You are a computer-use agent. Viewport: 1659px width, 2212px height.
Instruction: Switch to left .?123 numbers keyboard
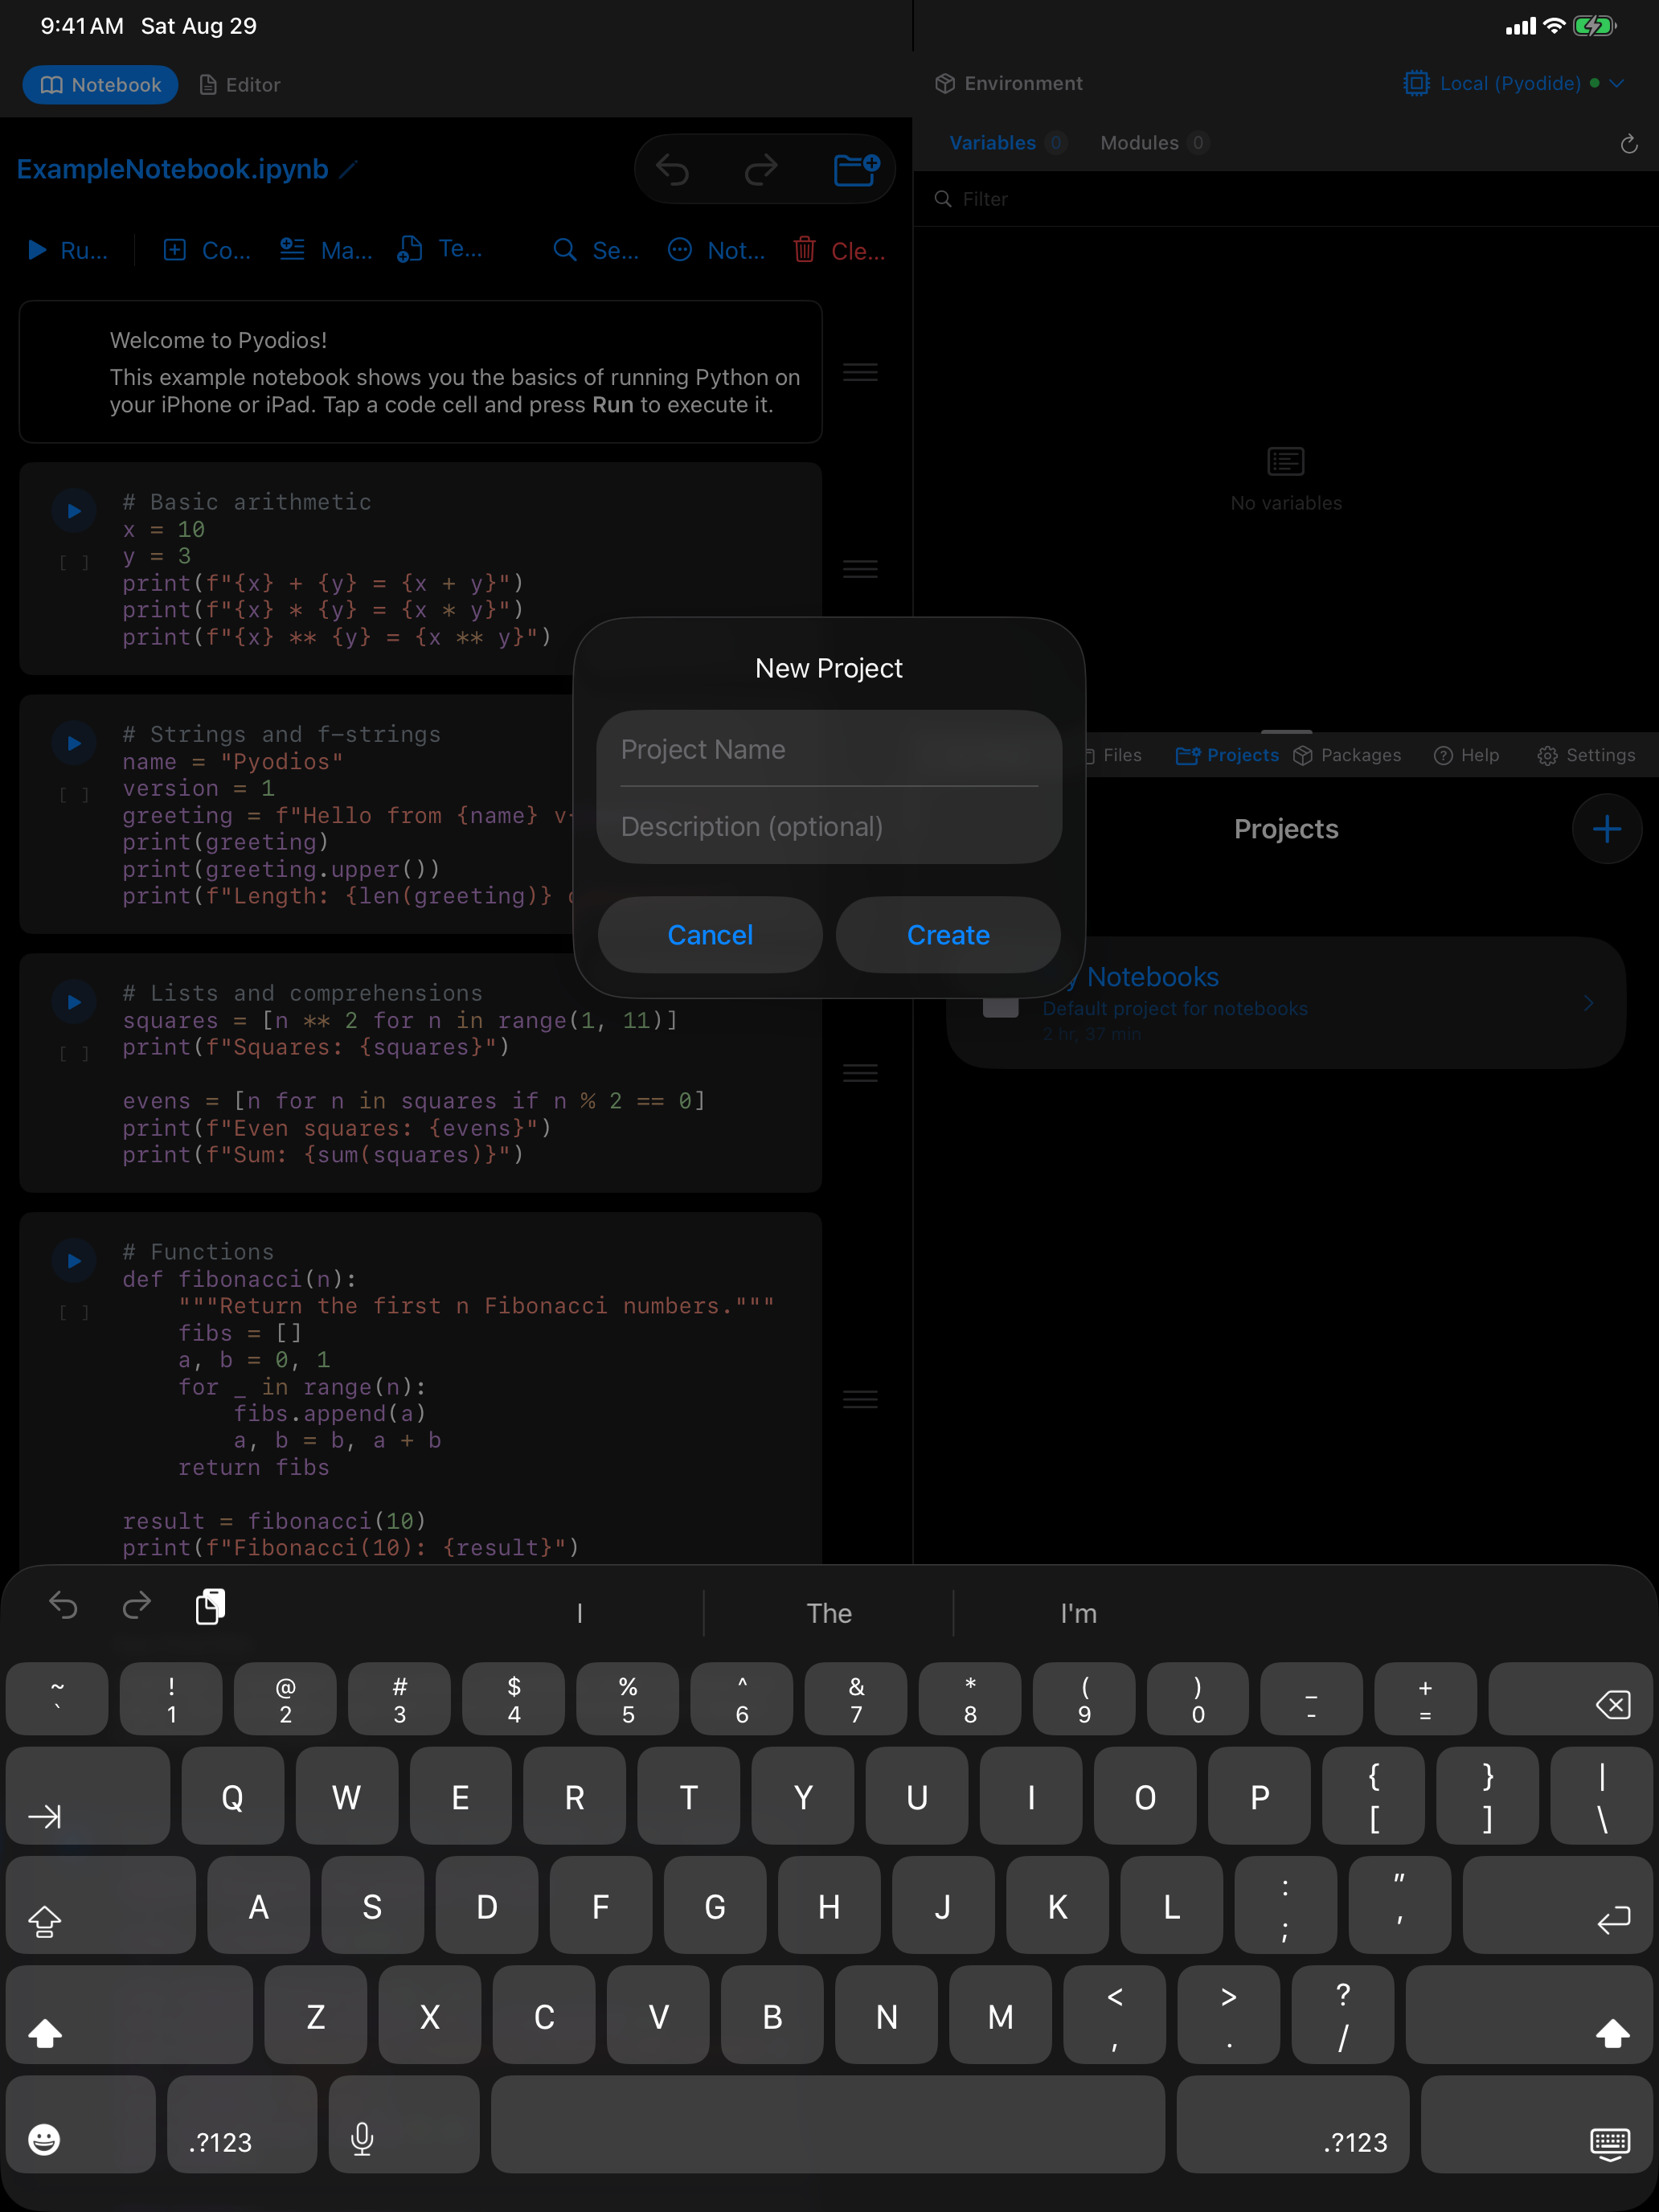pyautogui.click(x=242, y=2125)
